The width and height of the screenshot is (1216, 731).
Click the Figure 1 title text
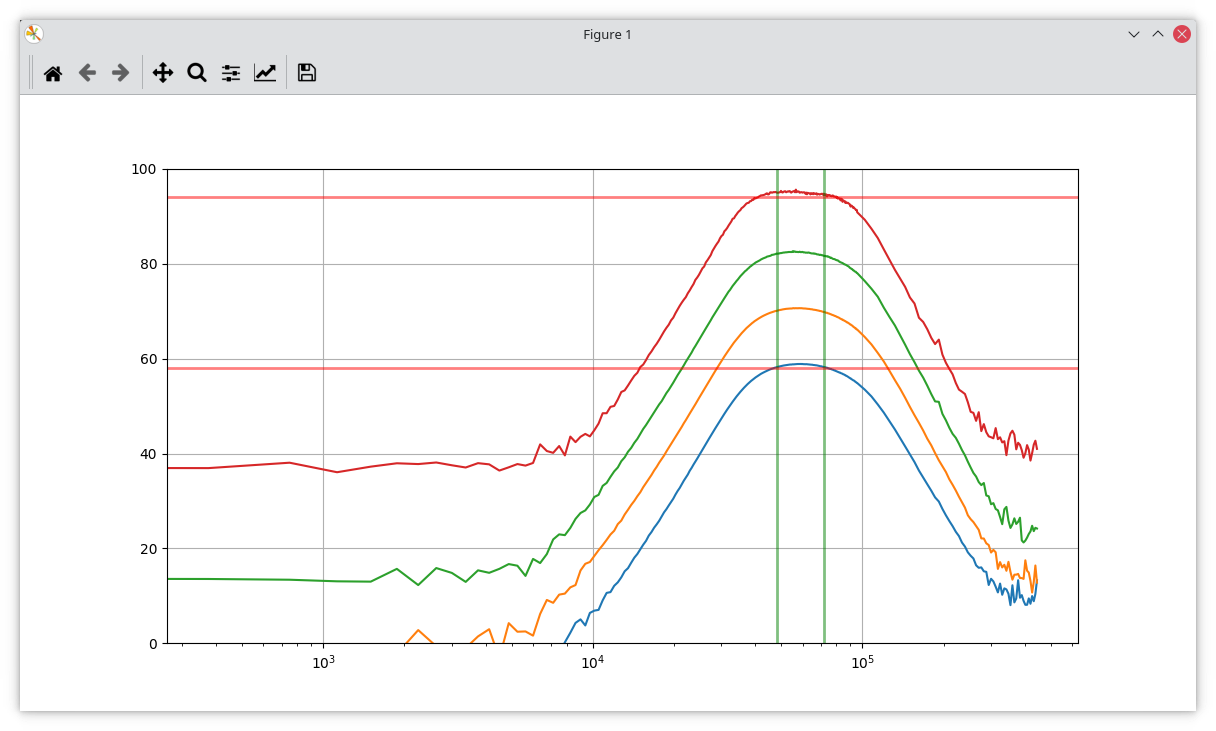[x=608, y=34]
